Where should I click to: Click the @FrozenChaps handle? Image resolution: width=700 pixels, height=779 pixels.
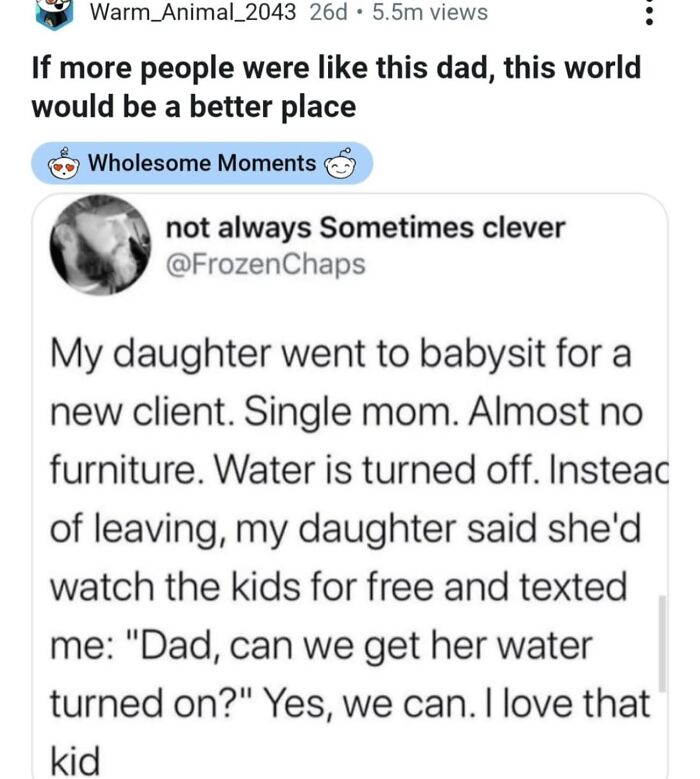[x=265, y=264]
